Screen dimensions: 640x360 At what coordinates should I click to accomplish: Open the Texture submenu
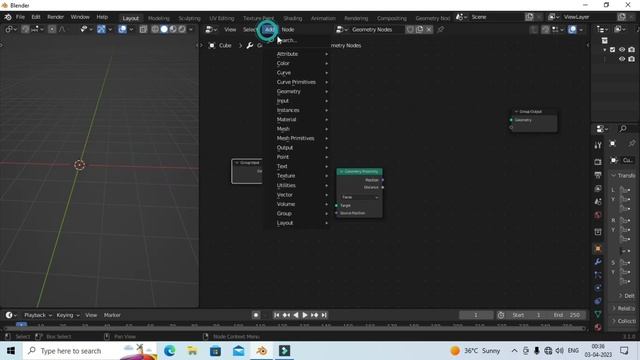coord(302,176)
